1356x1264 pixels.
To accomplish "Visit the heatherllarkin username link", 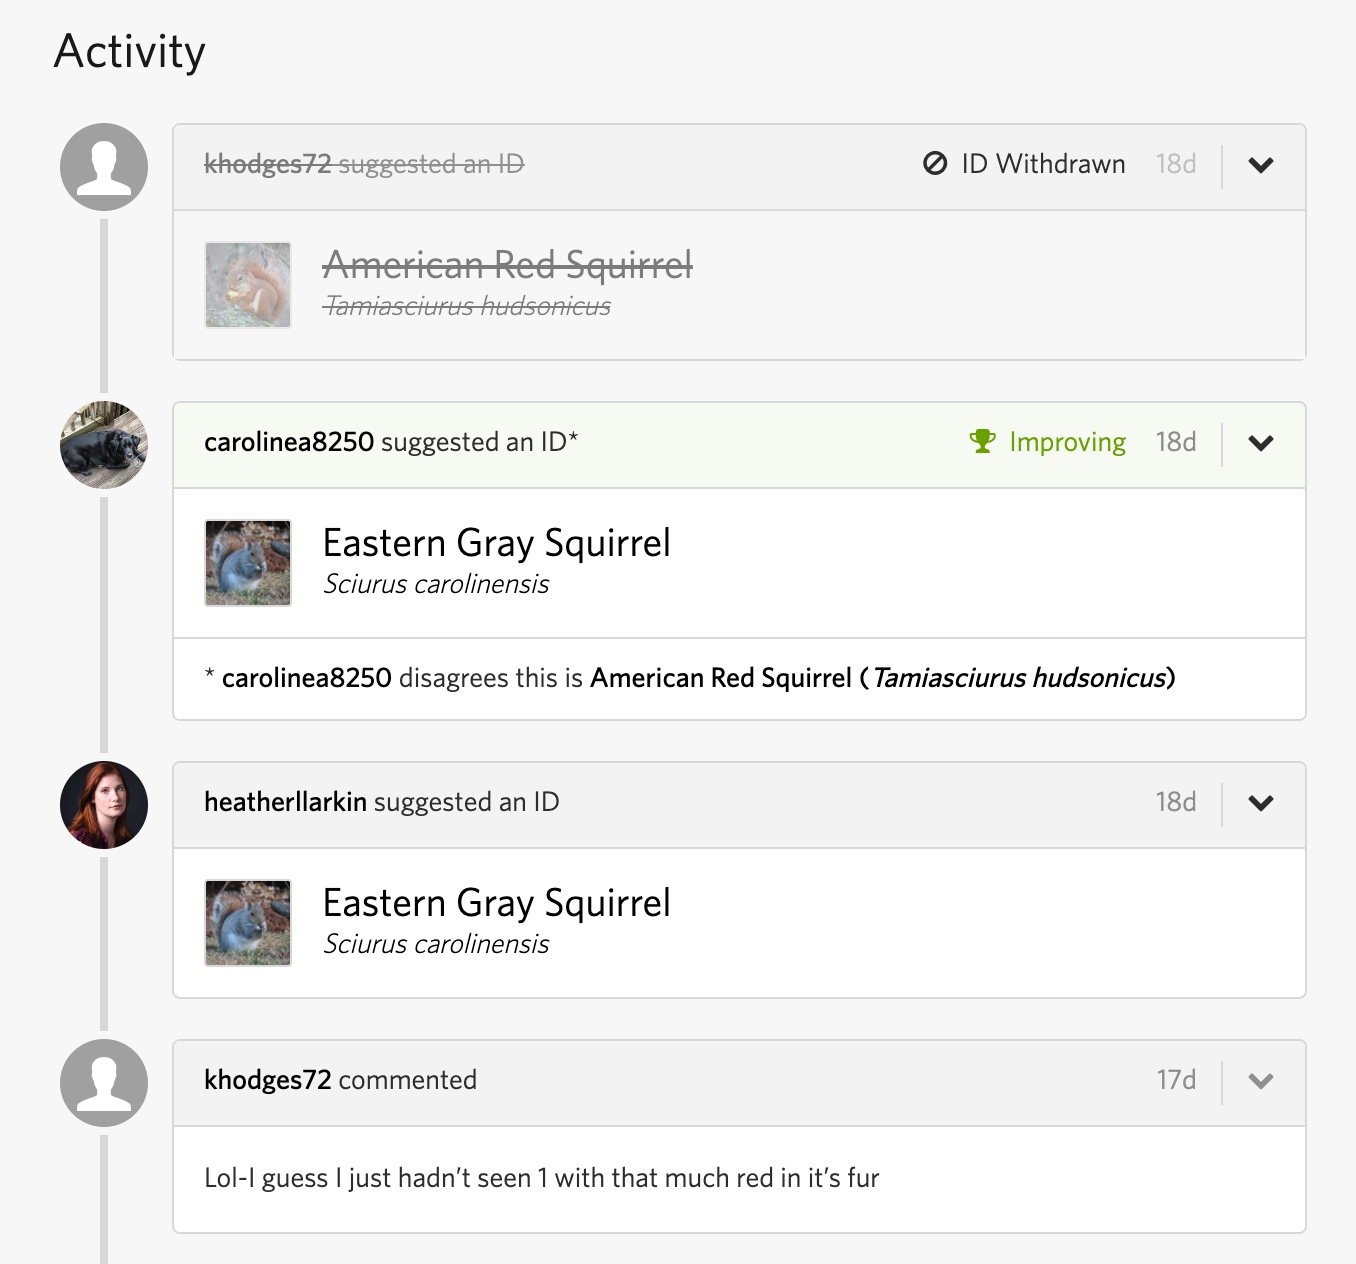I will (x=285, y=802).
